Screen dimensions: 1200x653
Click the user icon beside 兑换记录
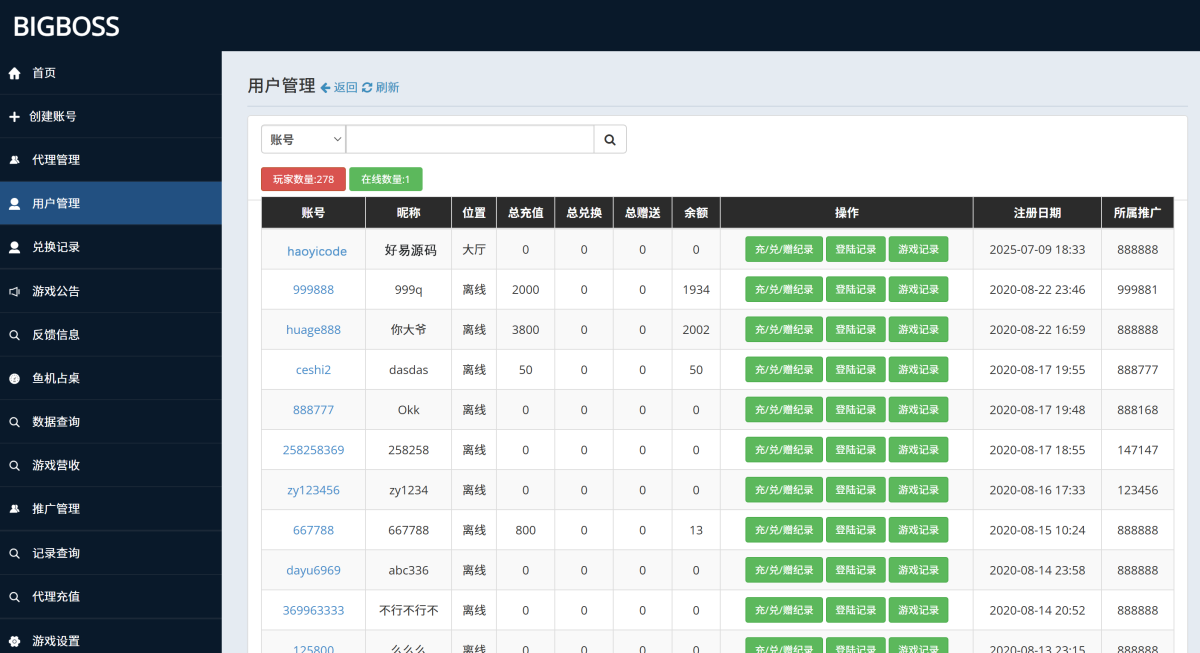(15, 247)
